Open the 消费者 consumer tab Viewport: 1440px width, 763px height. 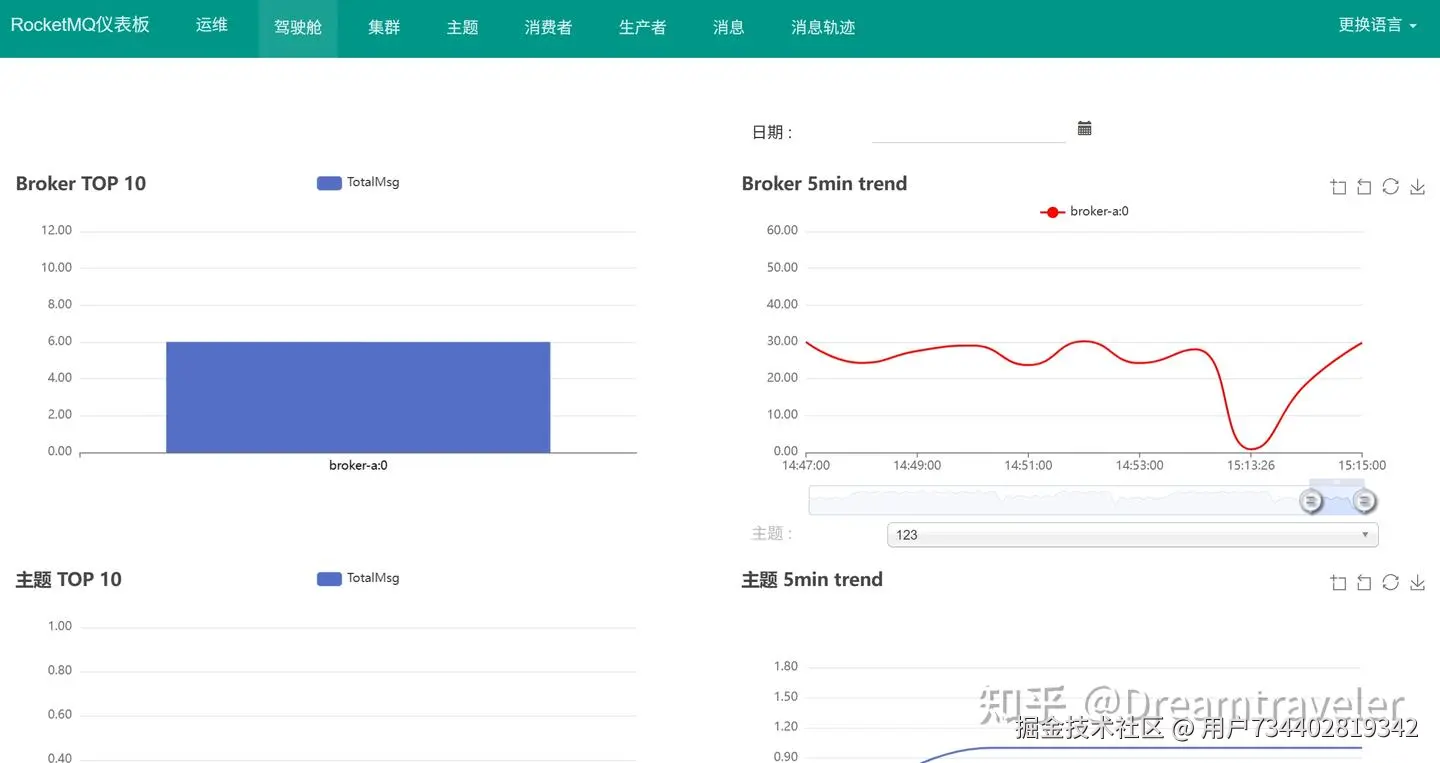point(549,28)
